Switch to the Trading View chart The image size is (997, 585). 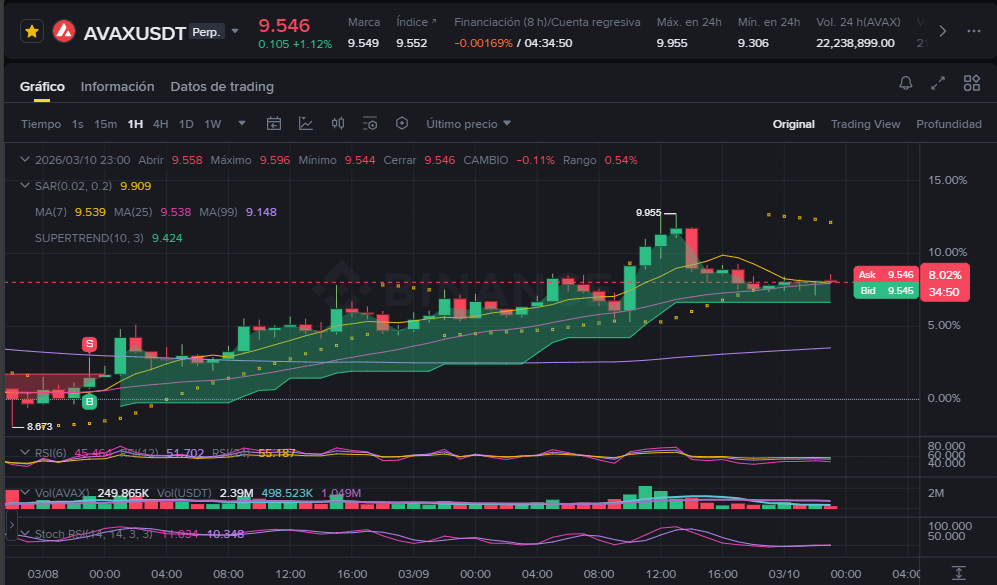click(x=865, y=124)
